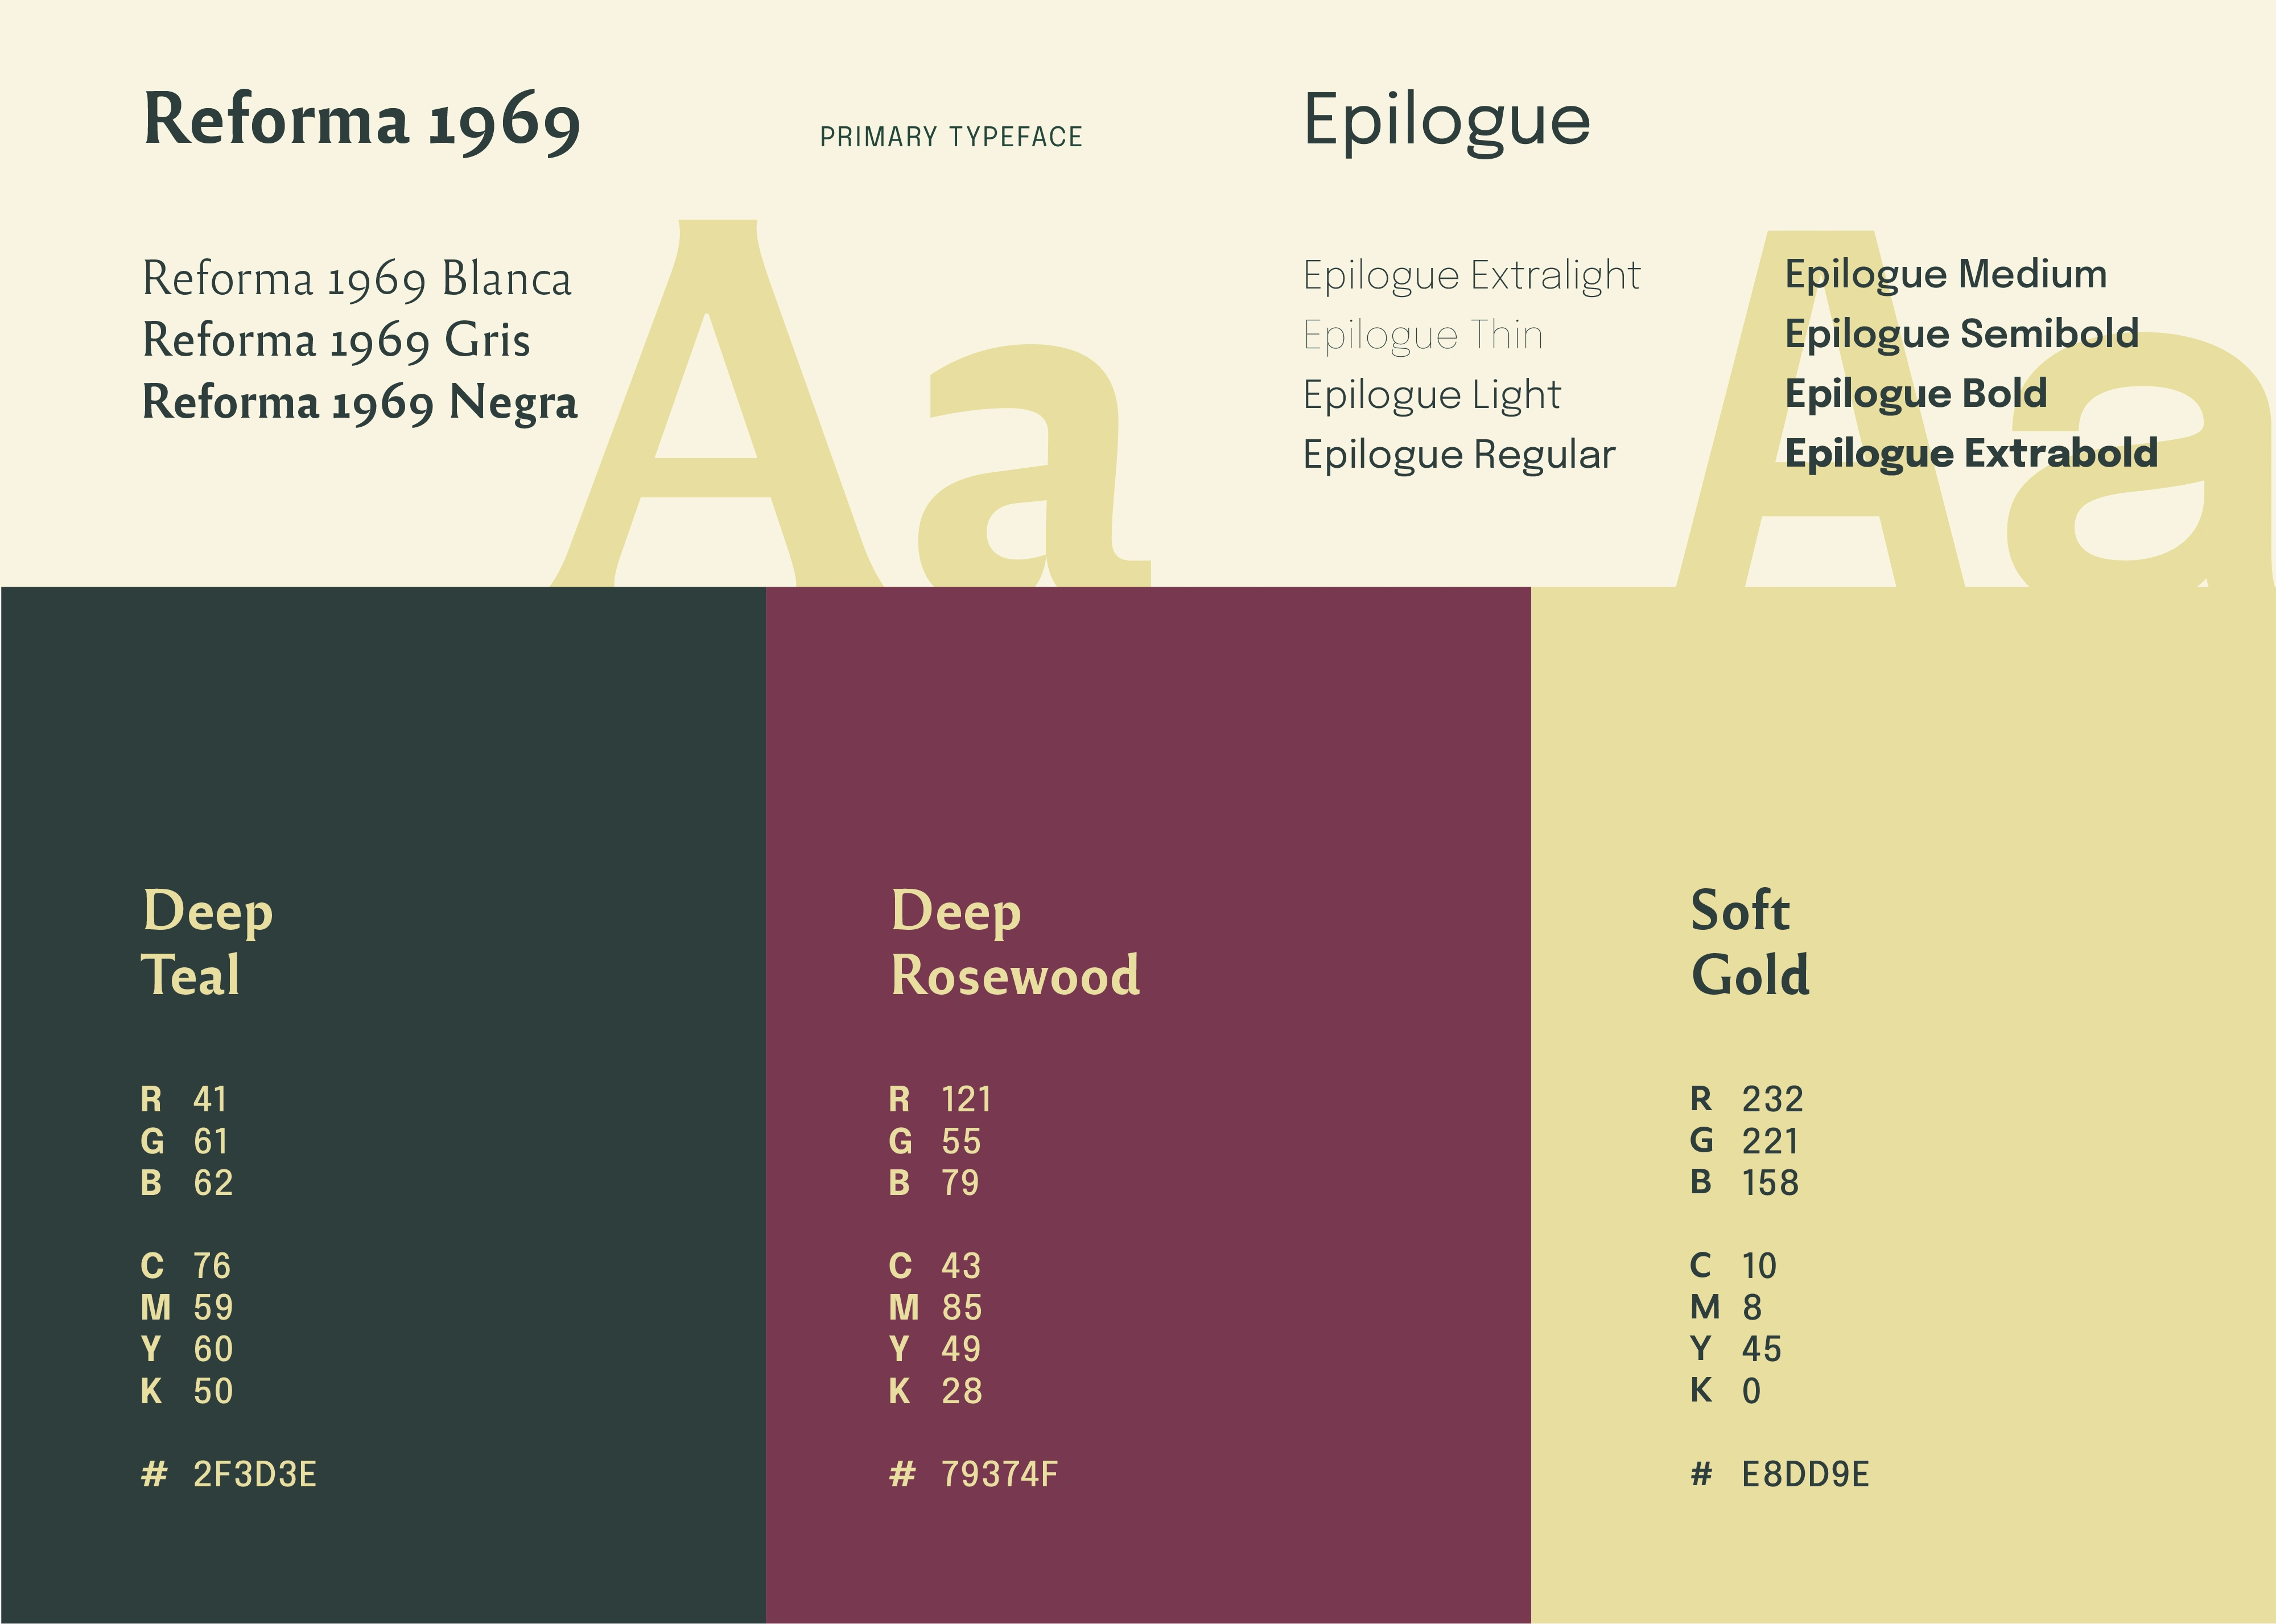This screenshot has width=2276, height=1624.
Task: Select the Reforma 1969 Negra sample
Action: coord(360,402)
